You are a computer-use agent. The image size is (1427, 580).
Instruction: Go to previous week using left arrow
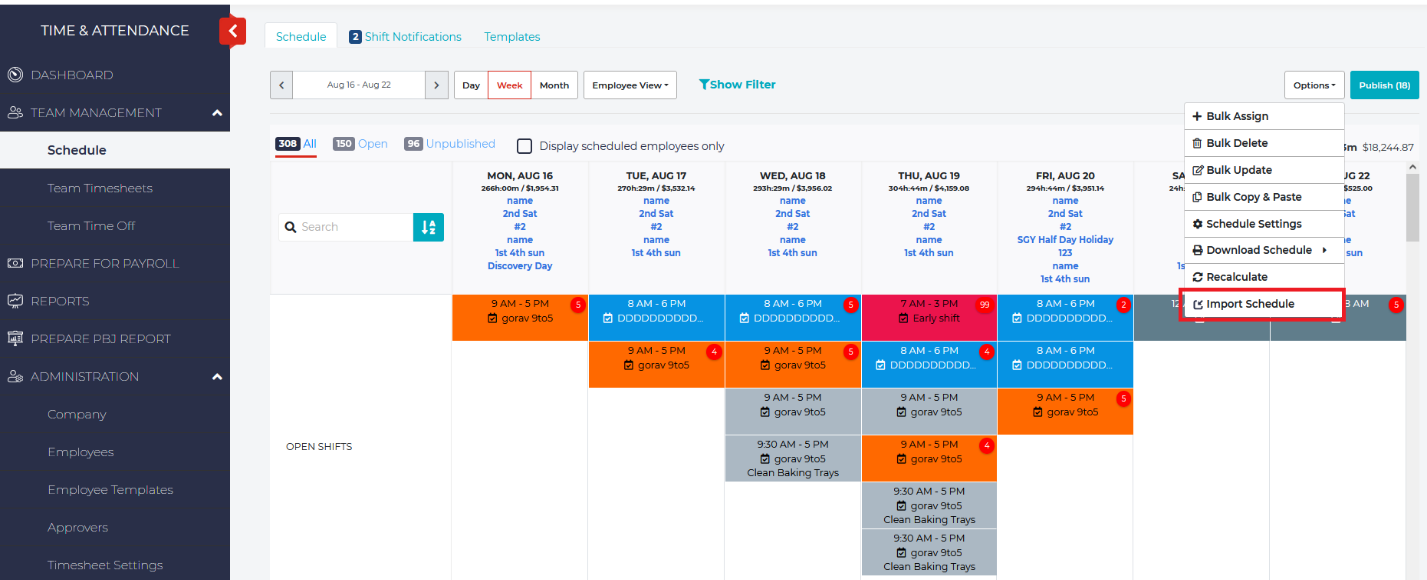(282, 86)
